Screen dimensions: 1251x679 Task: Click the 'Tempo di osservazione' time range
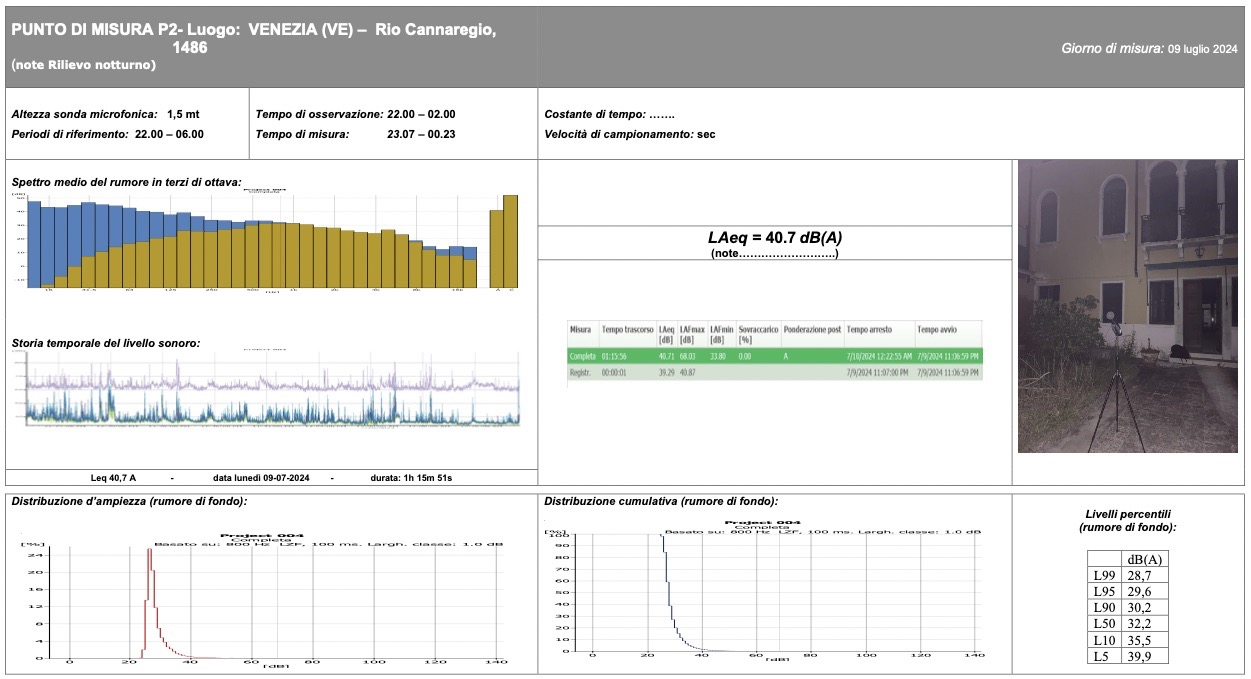coord(355,114)
